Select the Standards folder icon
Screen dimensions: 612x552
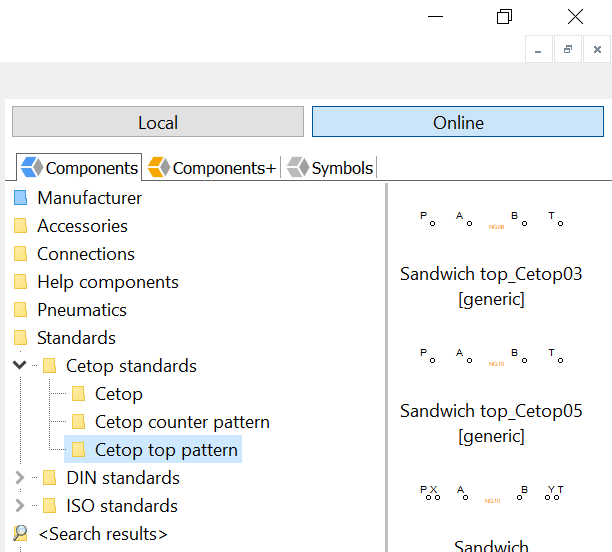(x=20, y=338)
